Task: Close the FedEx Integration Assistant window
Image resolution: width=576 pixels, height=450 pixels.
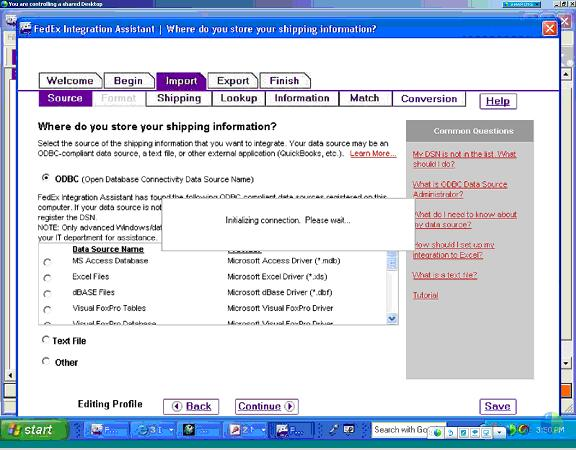Action: [550, 29]
